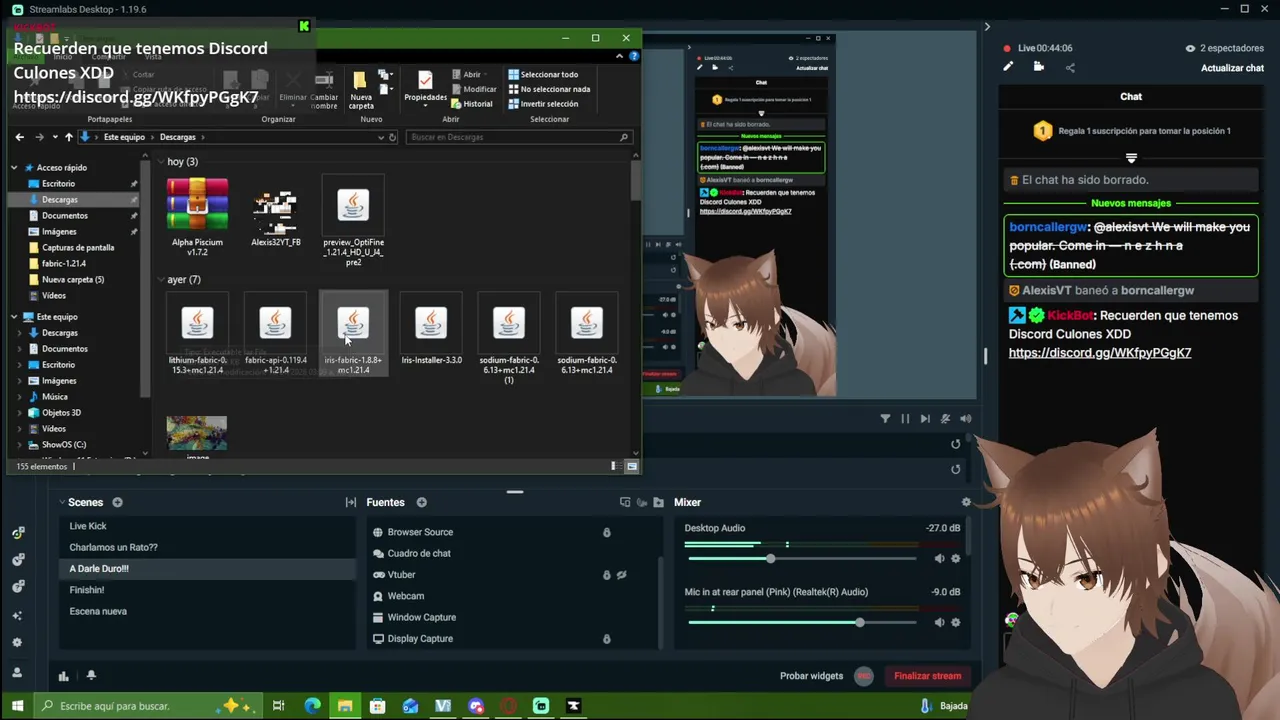Collapse Acceso rápido in Explorer tree
1280x720 pixels.
click(15, 168)
